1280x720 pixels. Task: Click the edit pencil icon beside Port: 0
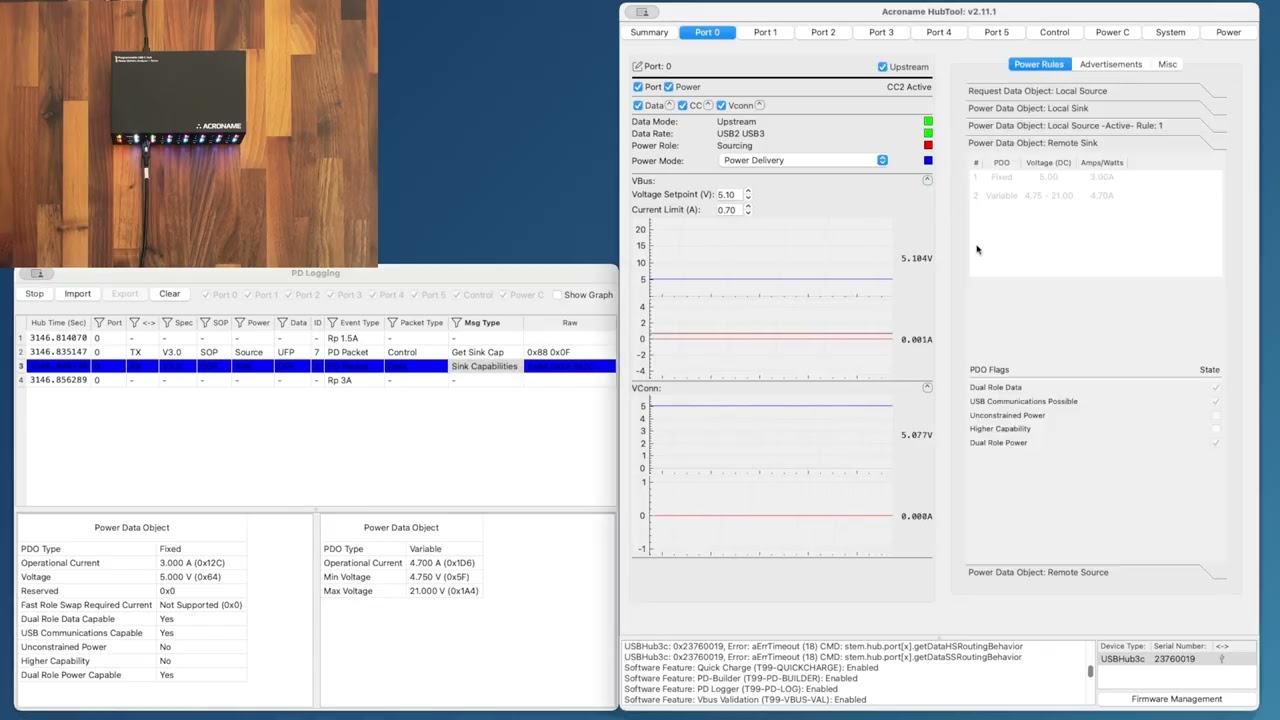pyautogui.click(x=637, y=66)
